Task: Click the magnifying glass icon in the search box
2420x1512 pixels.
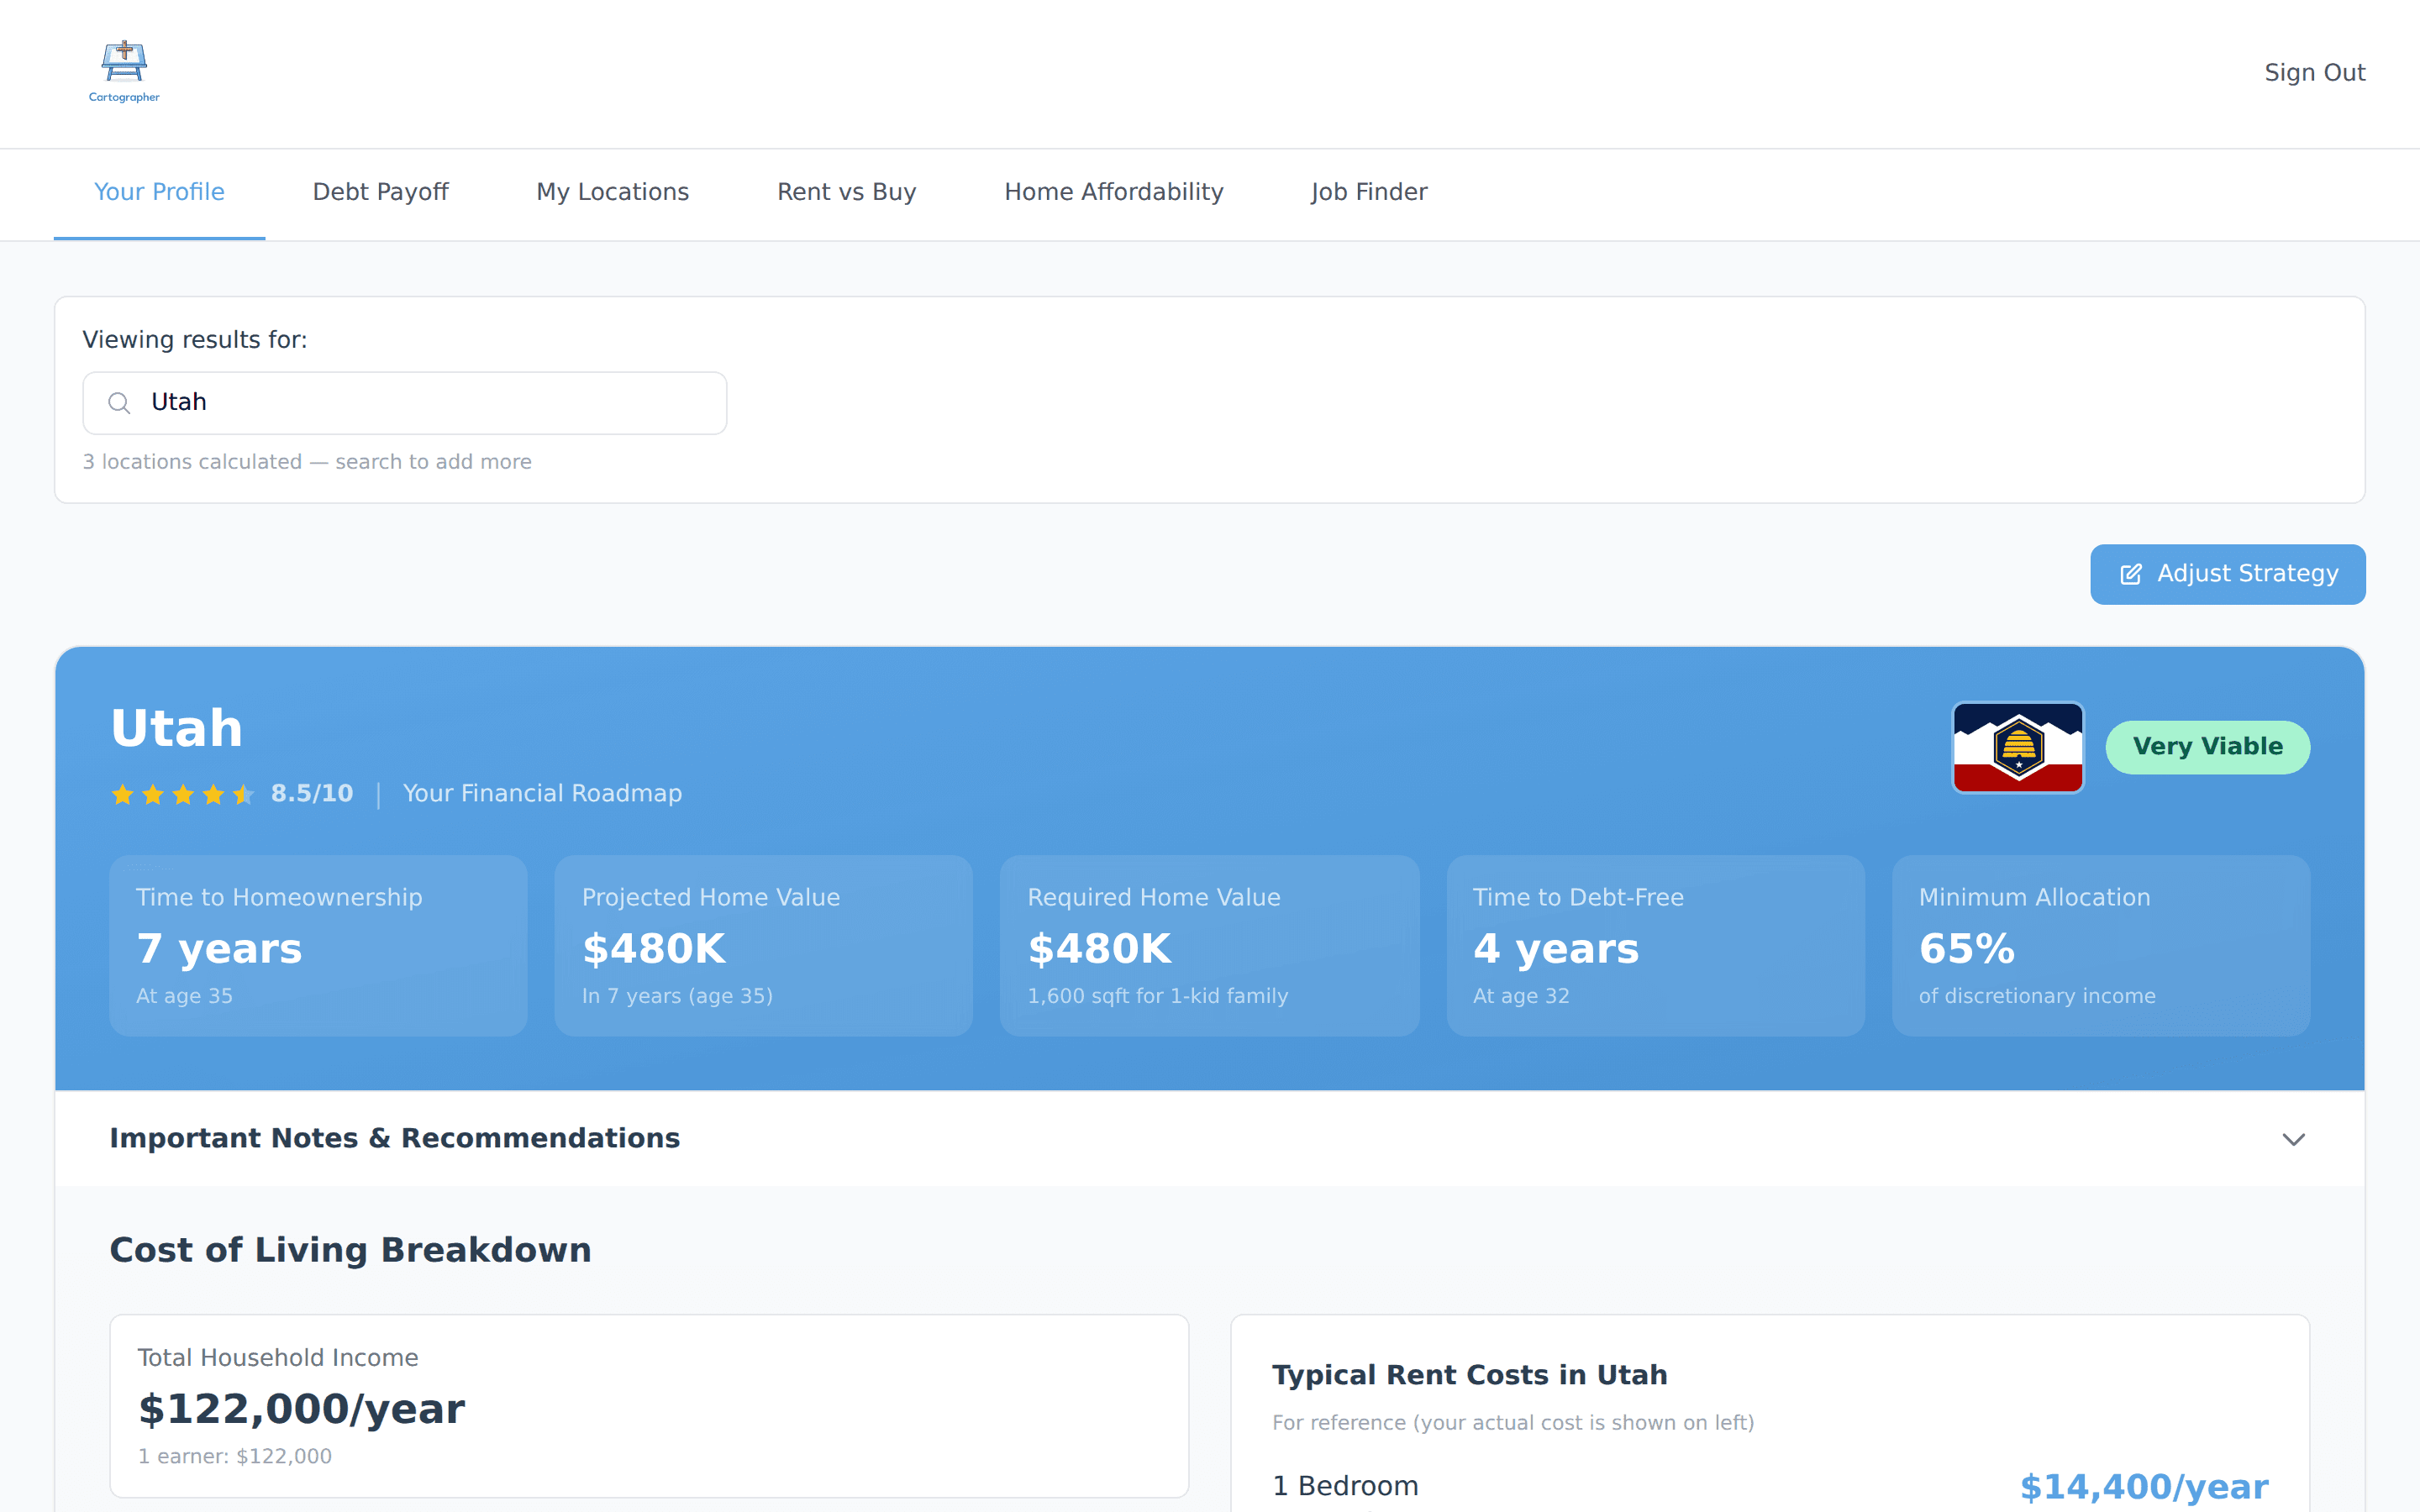Action: click(x=119, y=402)
